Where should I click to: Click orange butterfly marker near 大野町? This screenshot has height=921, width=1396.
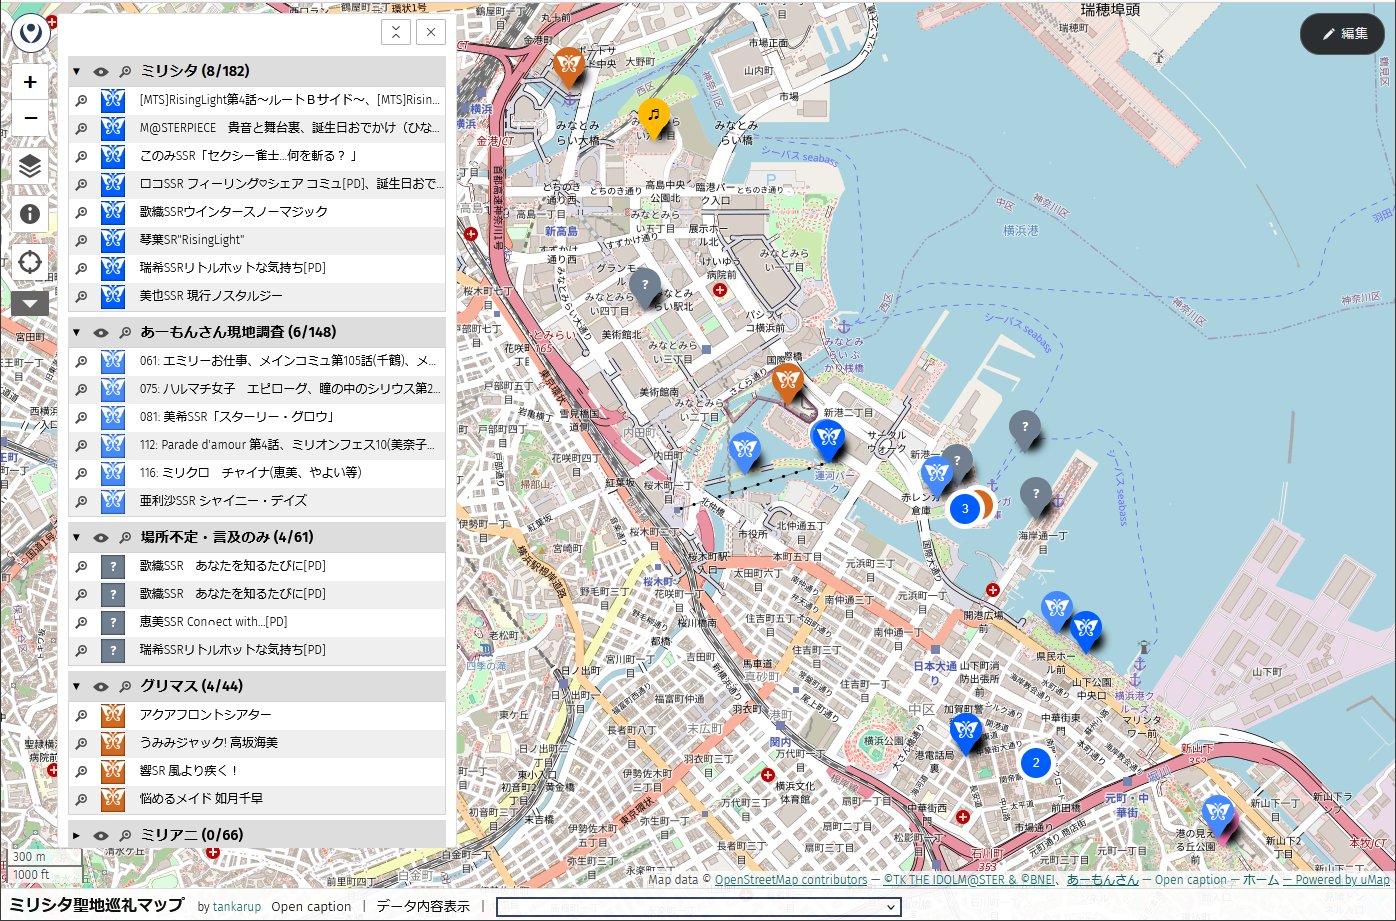click(569, 67)
